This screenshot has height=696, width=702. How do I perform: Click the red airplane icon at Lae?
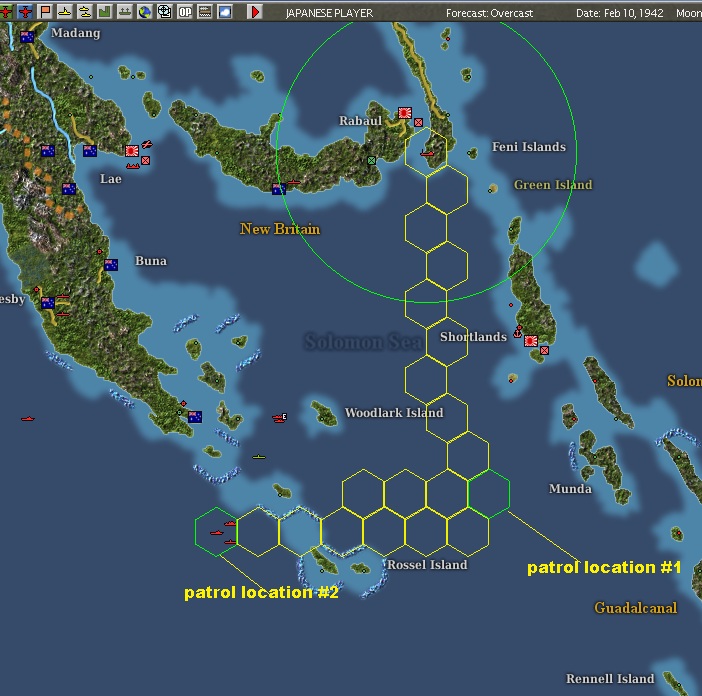tap(147, 144)
